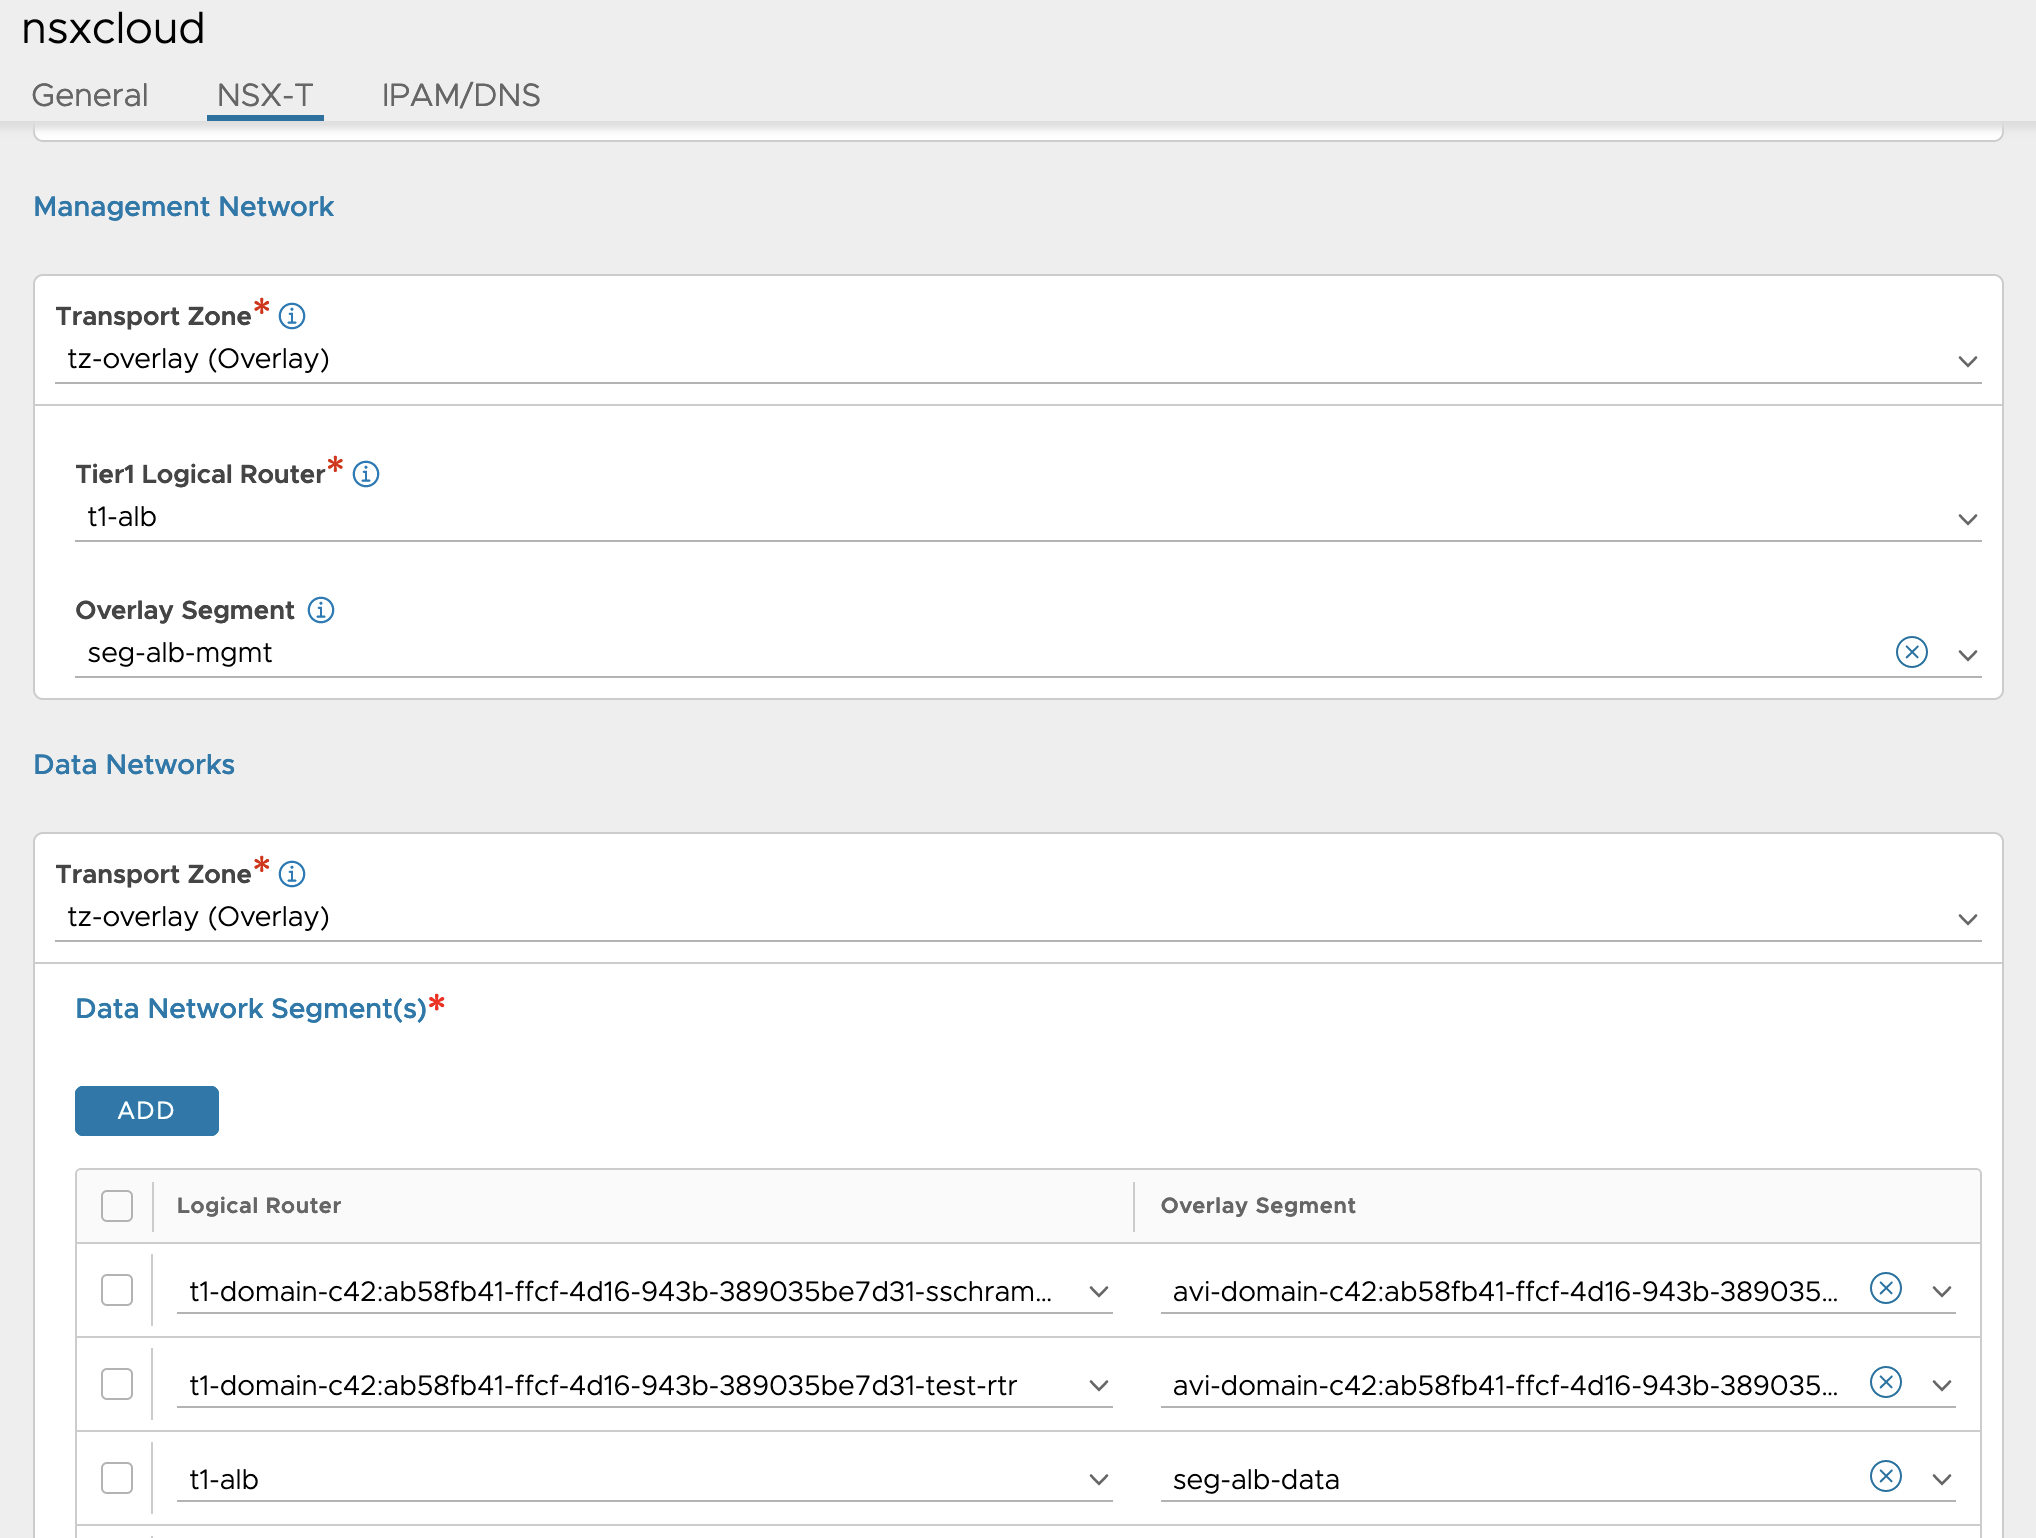Screen dimensions: 2036x1538
Task: Check the select-all checkbox in segments table header
Action: tap(116, 1206)
